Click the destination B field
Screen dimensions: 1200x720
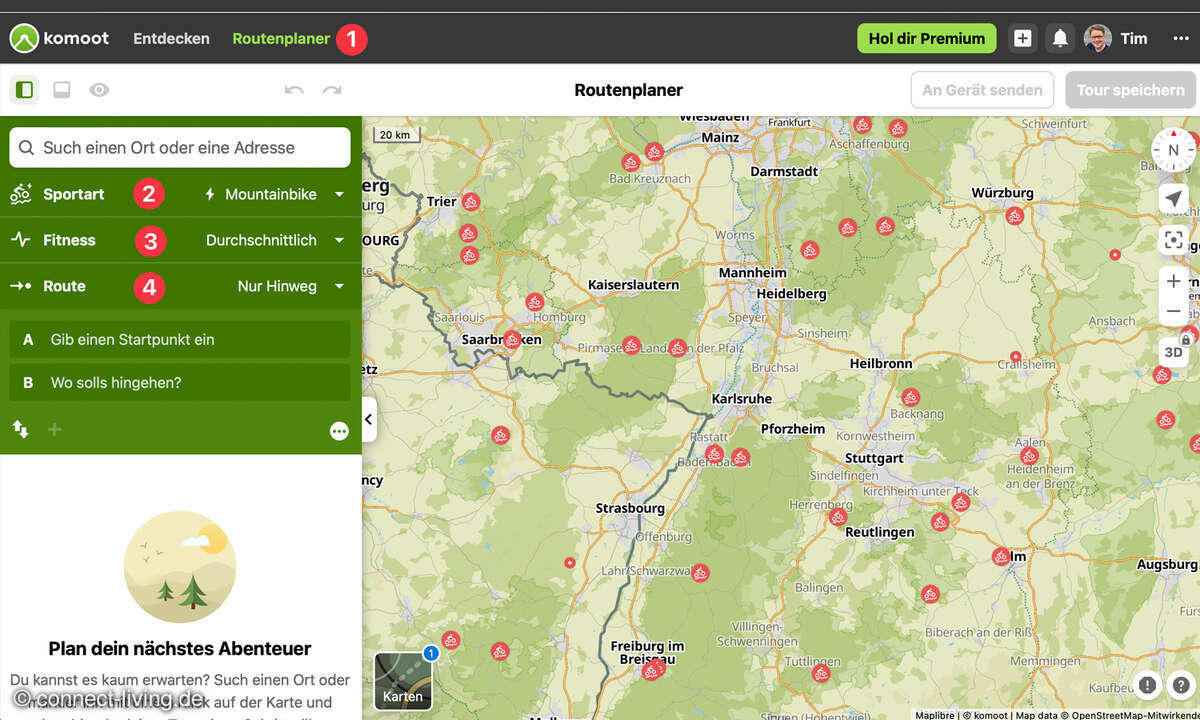[180, 383]
